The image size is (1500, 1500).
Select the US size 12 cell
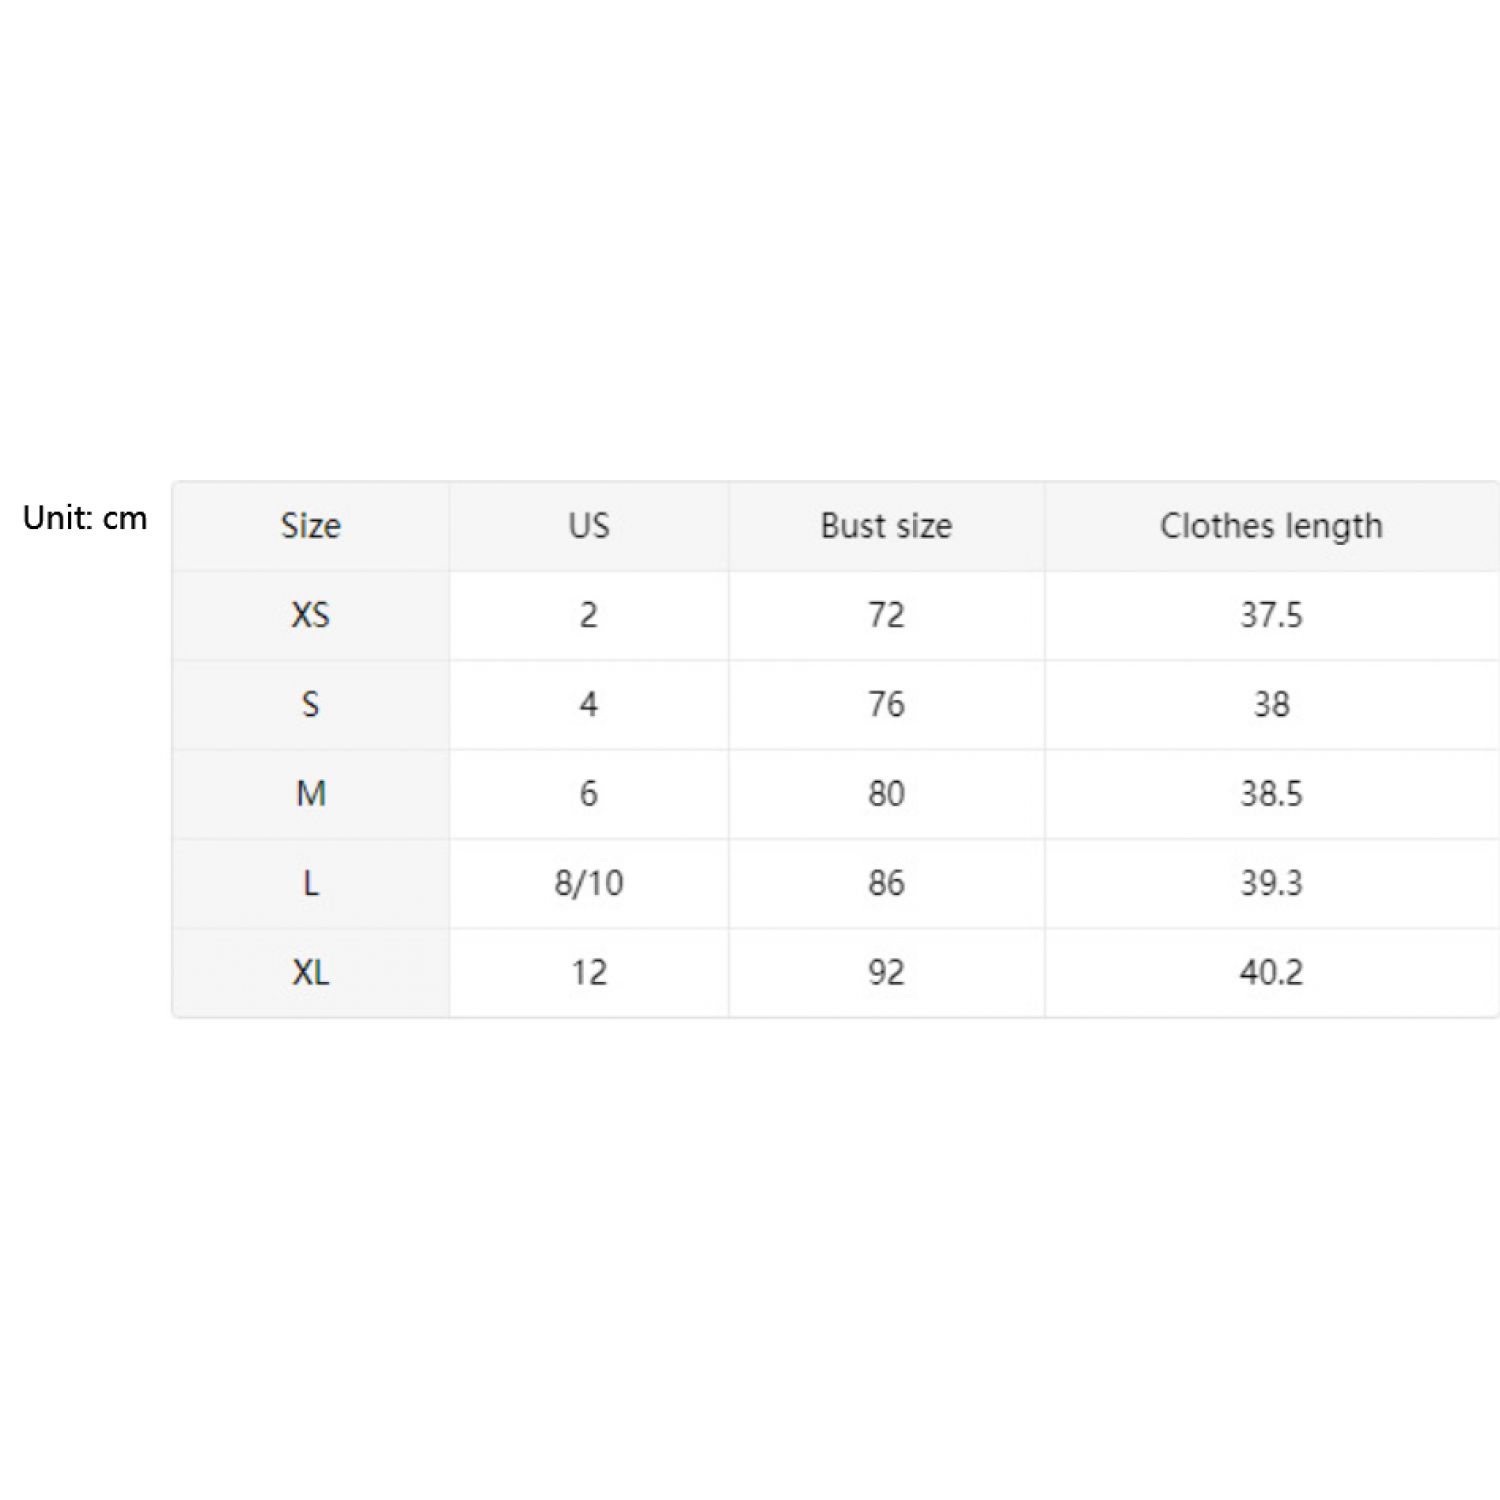coord(589,972)
